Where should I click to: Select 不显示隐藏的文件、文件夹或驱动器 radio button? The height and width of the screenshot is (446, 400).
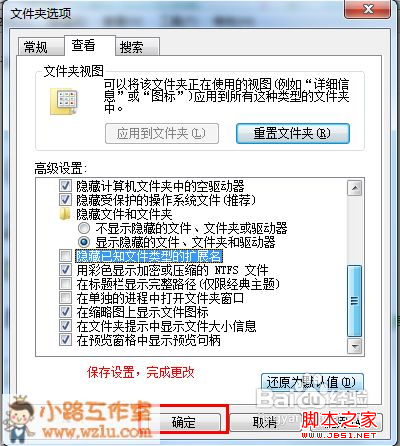pyautogui.click(x=84, y=228)
